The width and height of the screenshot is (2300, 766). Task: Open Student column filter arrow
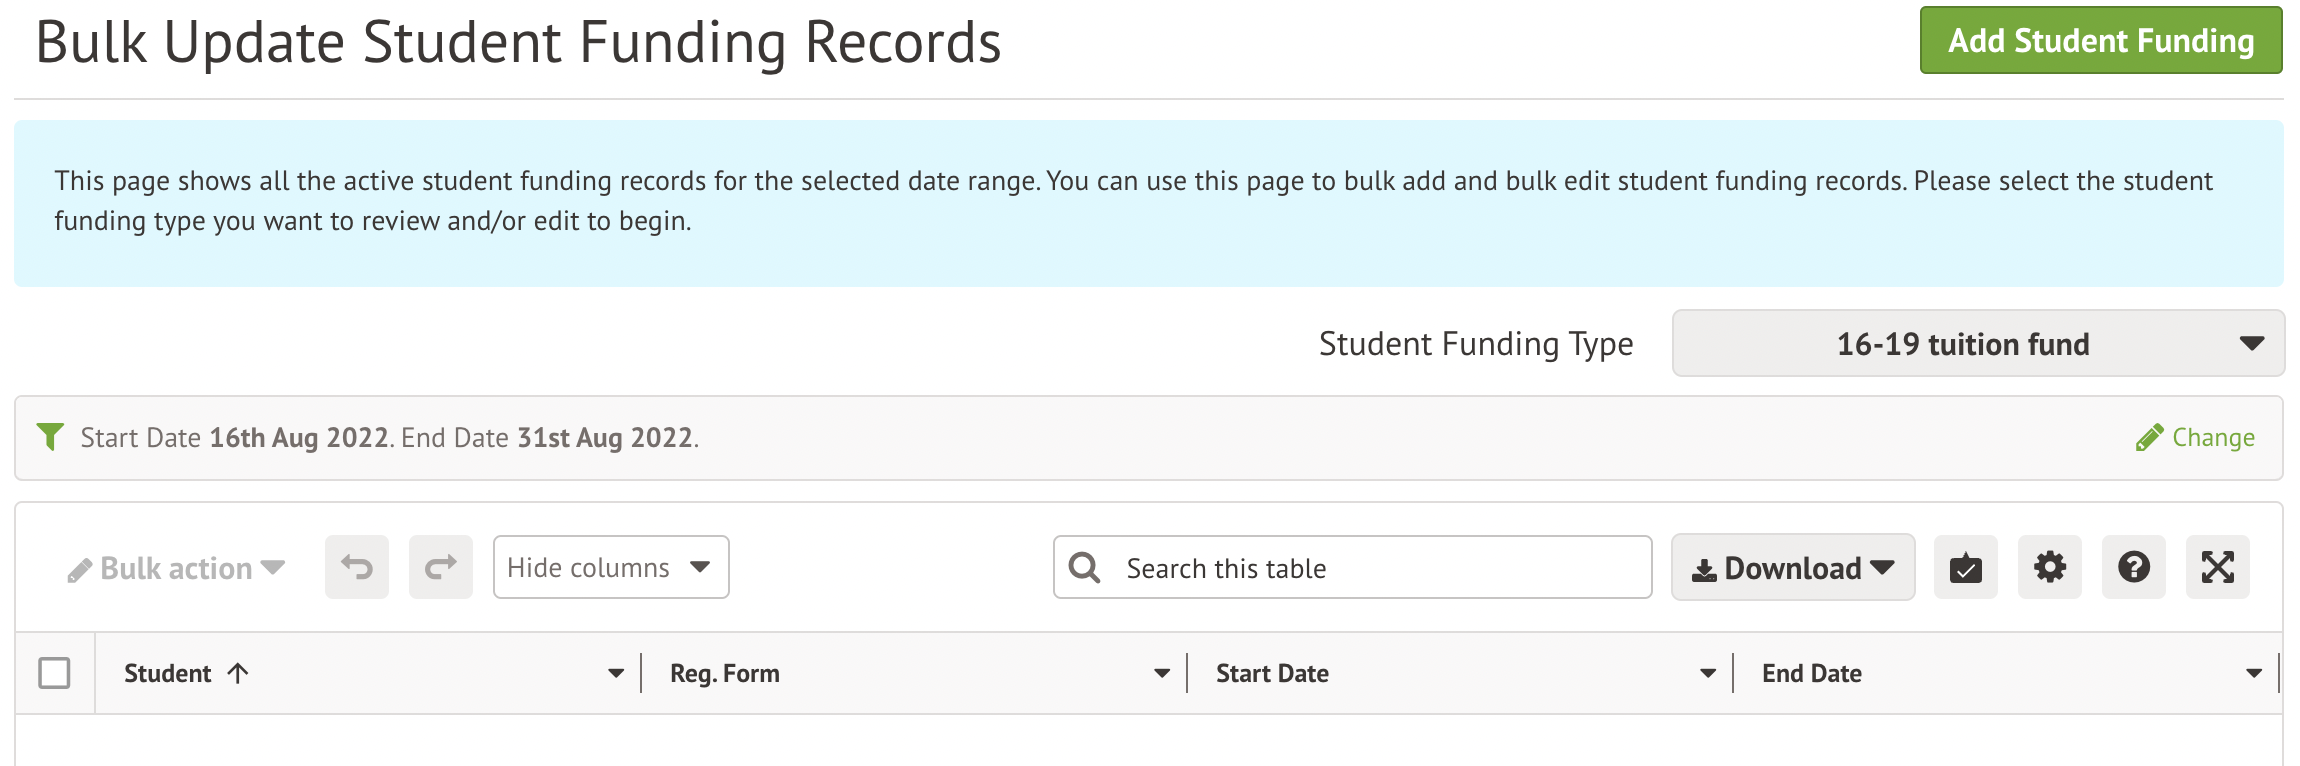[616, 673]
